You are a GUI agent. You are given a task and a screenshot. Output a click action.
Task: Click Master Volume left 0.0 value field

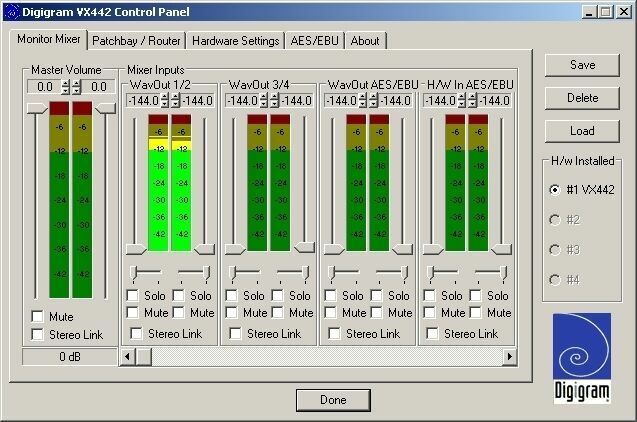pyautogui.click(x=45, y=87)
